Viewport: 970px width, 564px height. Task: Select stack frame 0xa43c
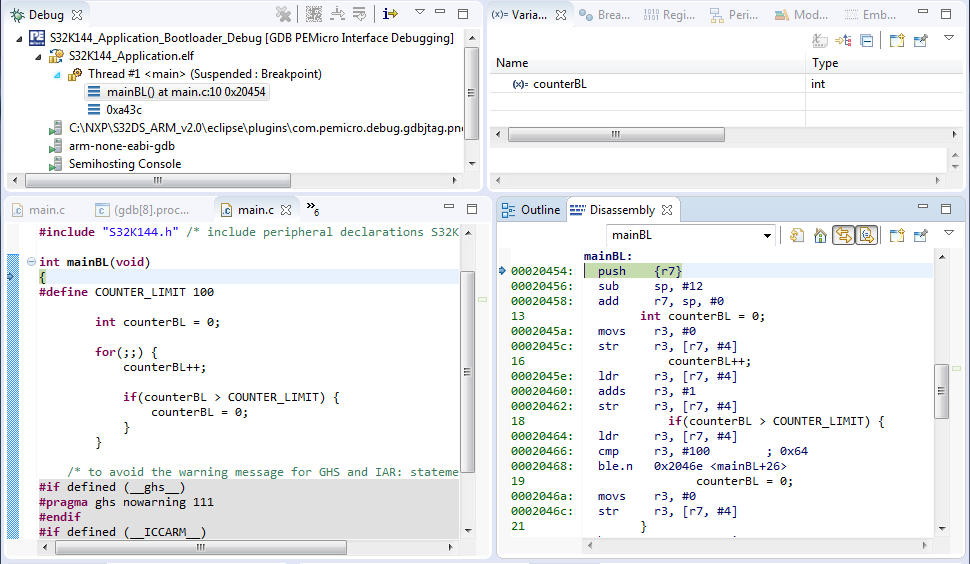(115, 109)
